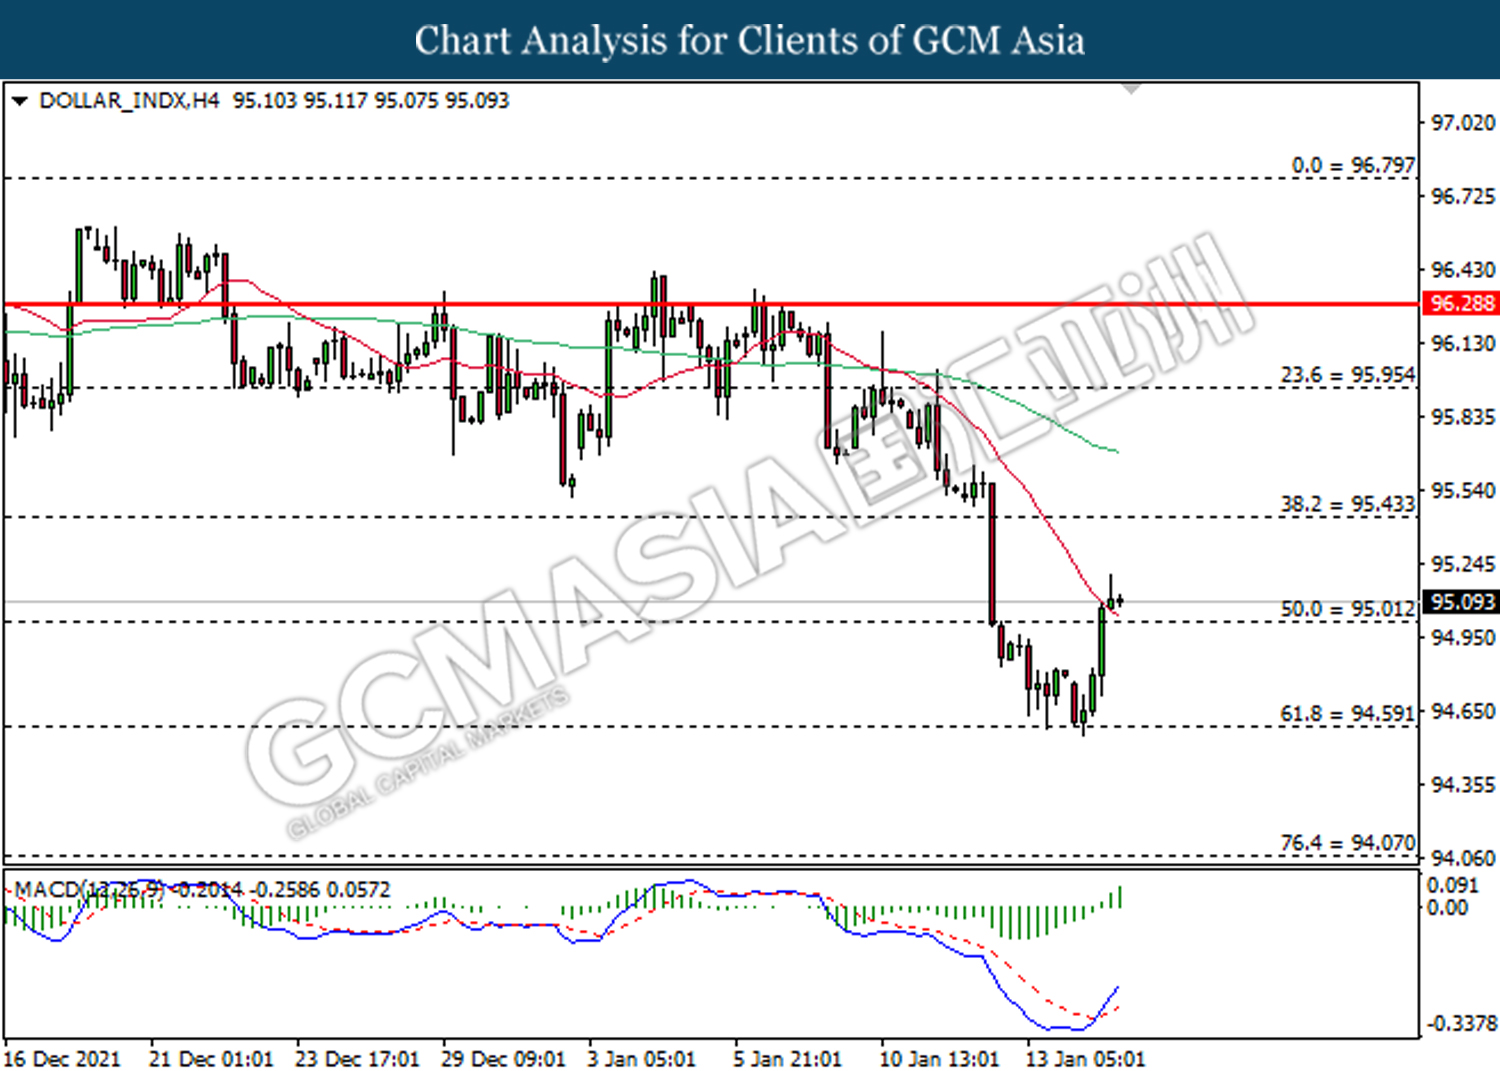Select the Fibonacci label 23.6 = 95.954
The height and width of the screenshot is (1071, 1500).
coord(1348,375)
